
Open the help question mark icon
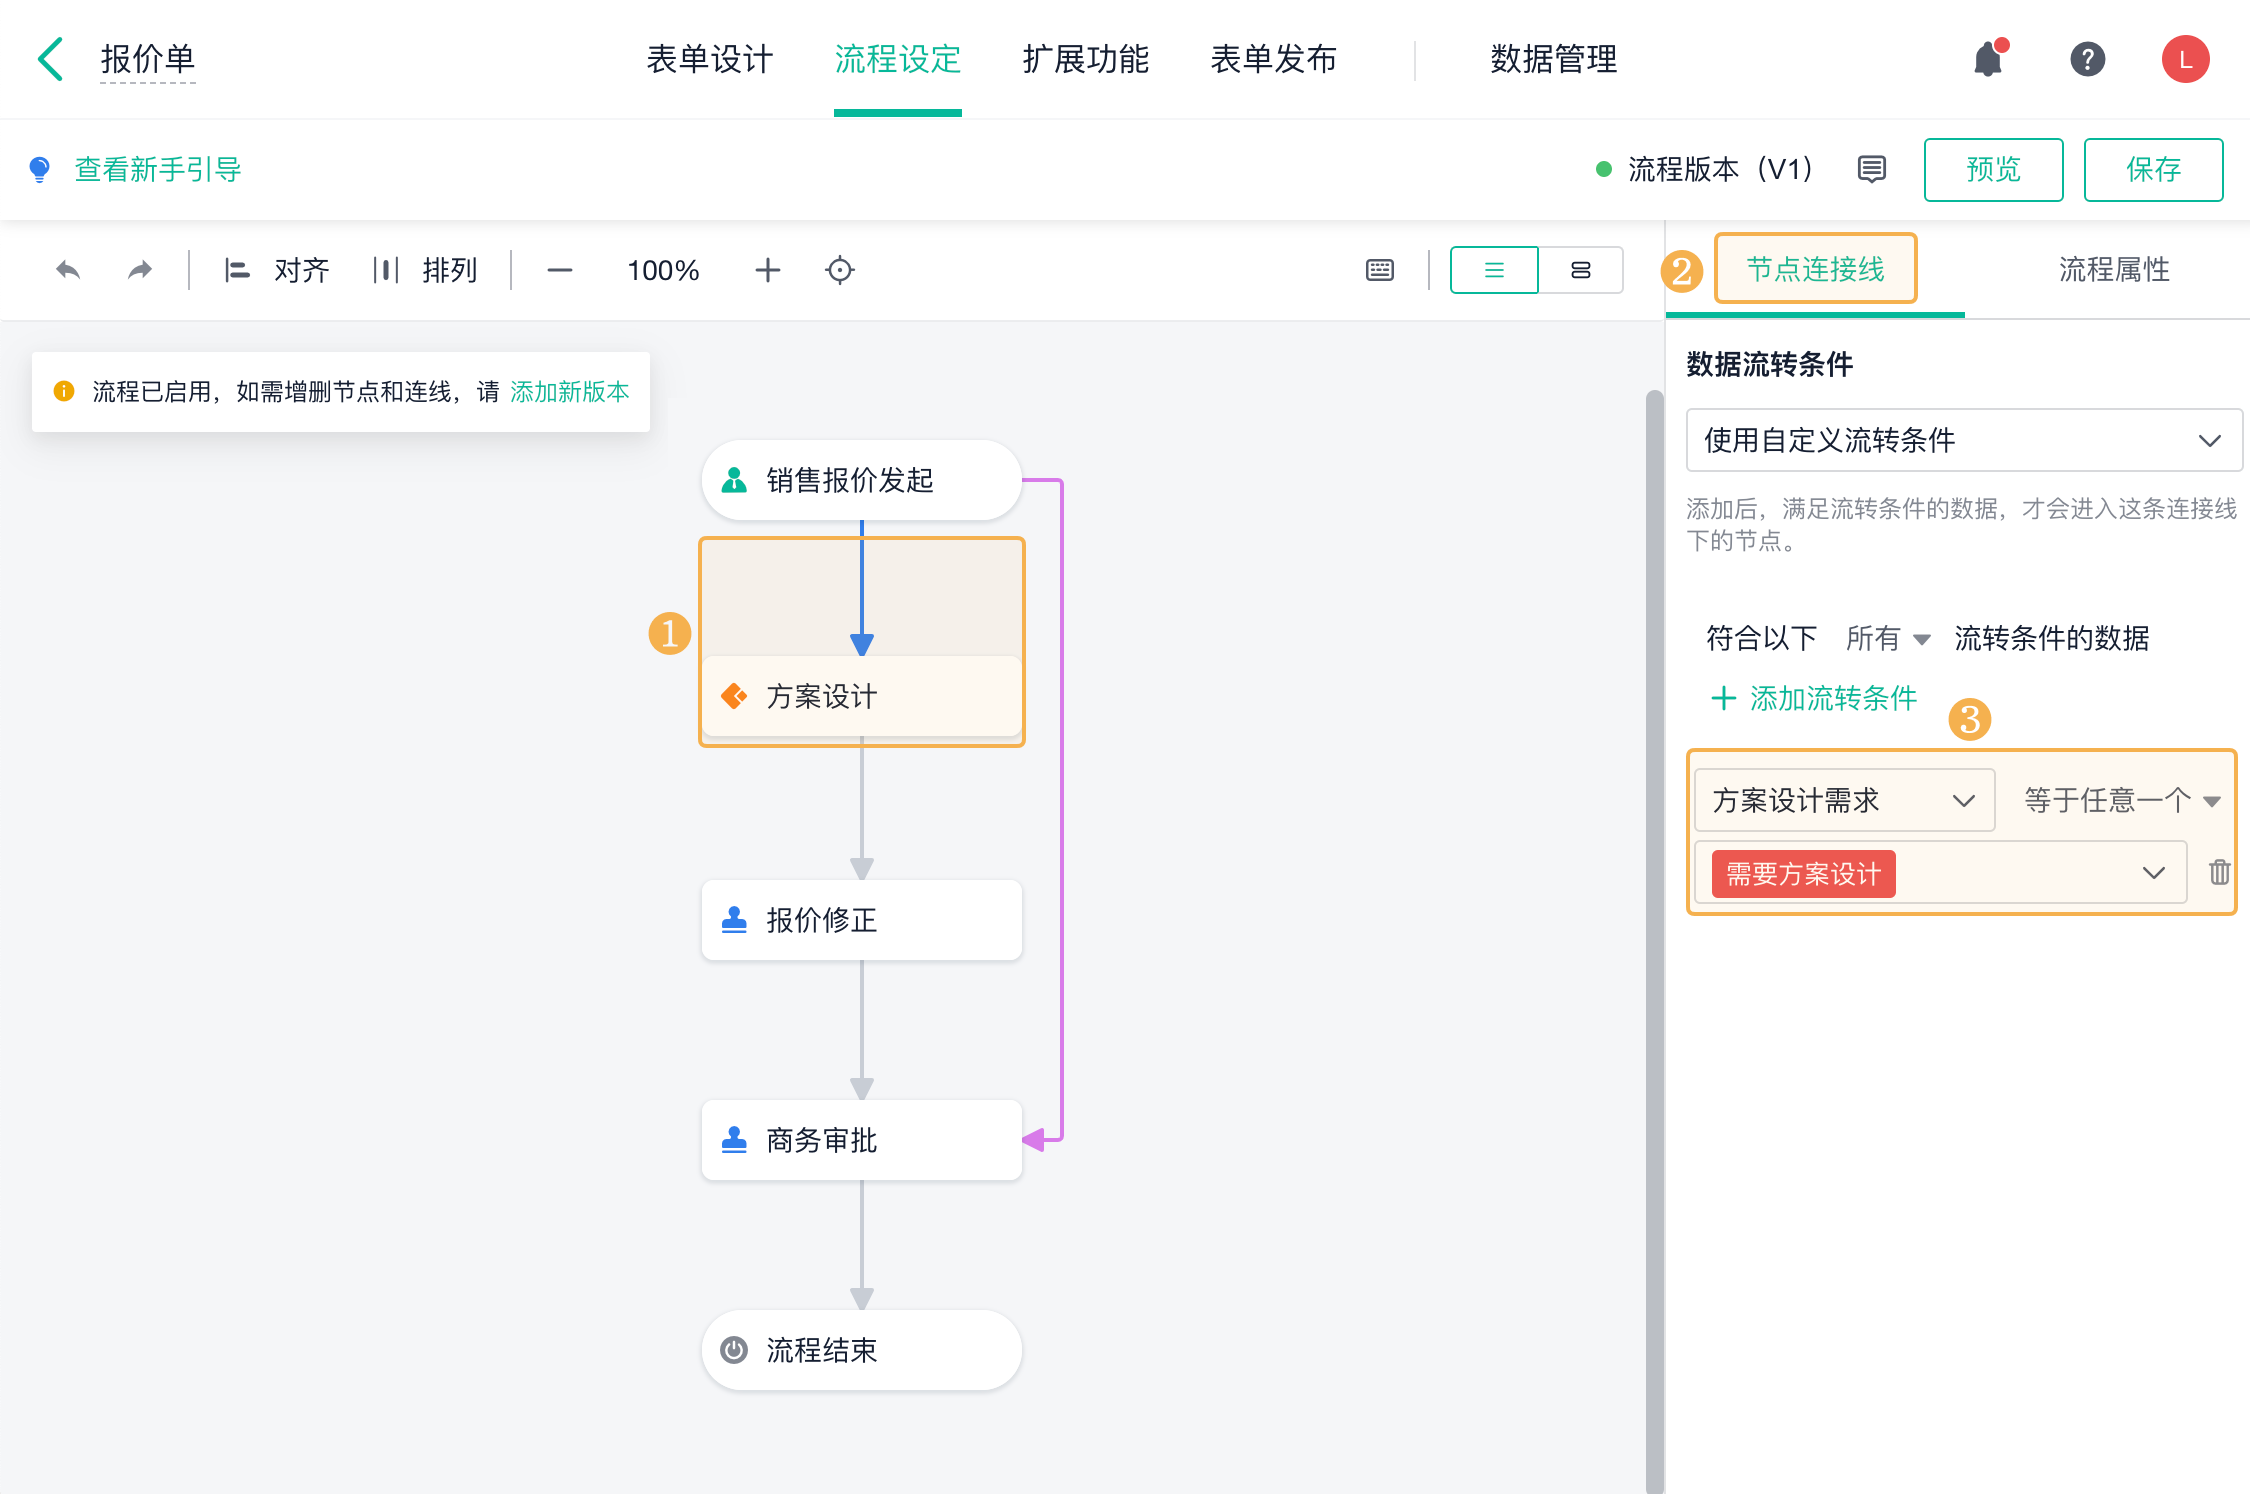[2087, 59]
